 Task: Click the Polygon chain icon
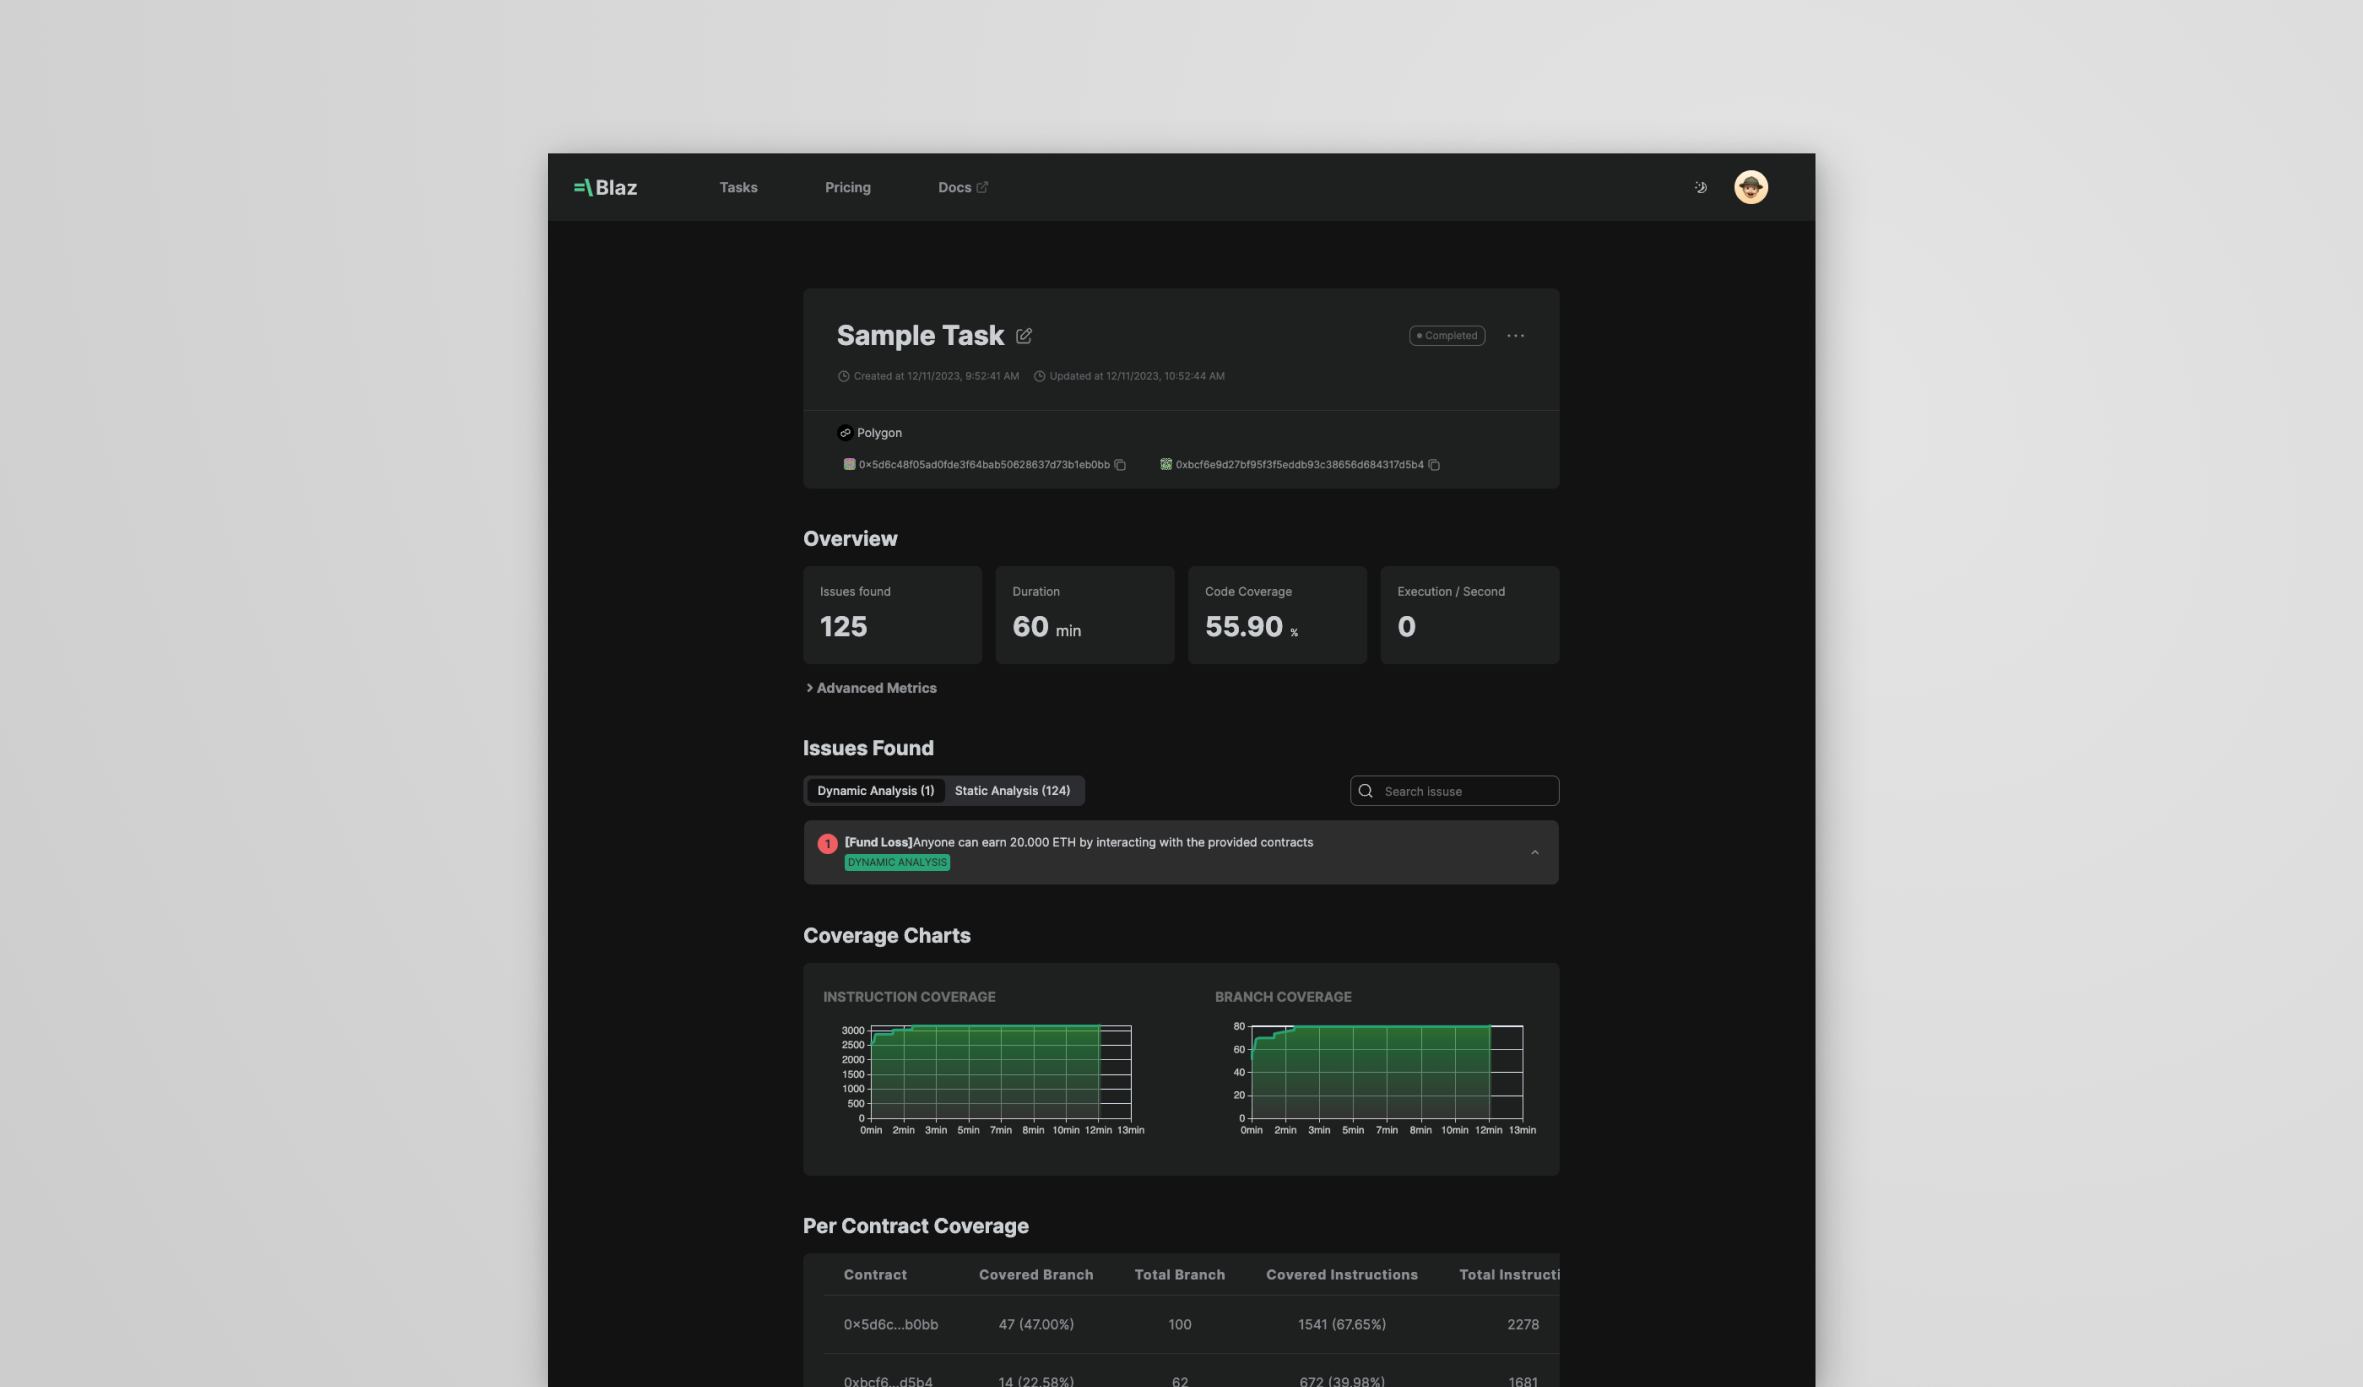pyautogui.click(x=845, y=433)
